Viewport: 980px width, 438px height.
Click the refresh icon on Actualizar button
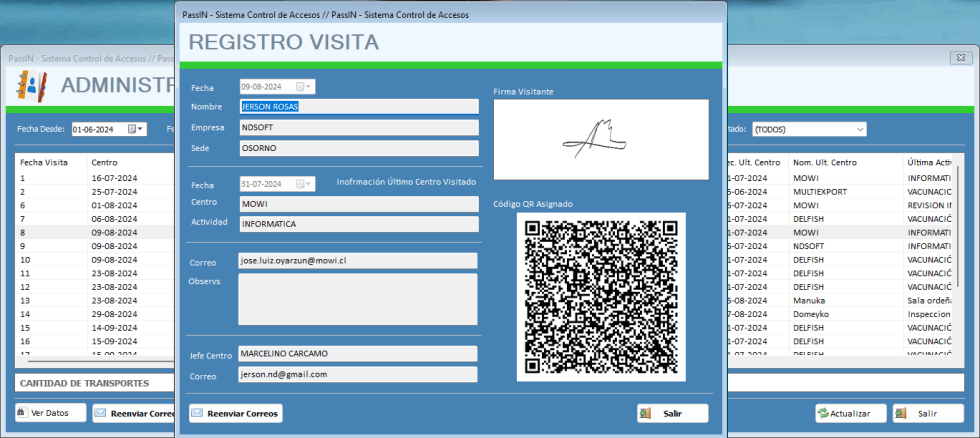click(x=824, y=414)
